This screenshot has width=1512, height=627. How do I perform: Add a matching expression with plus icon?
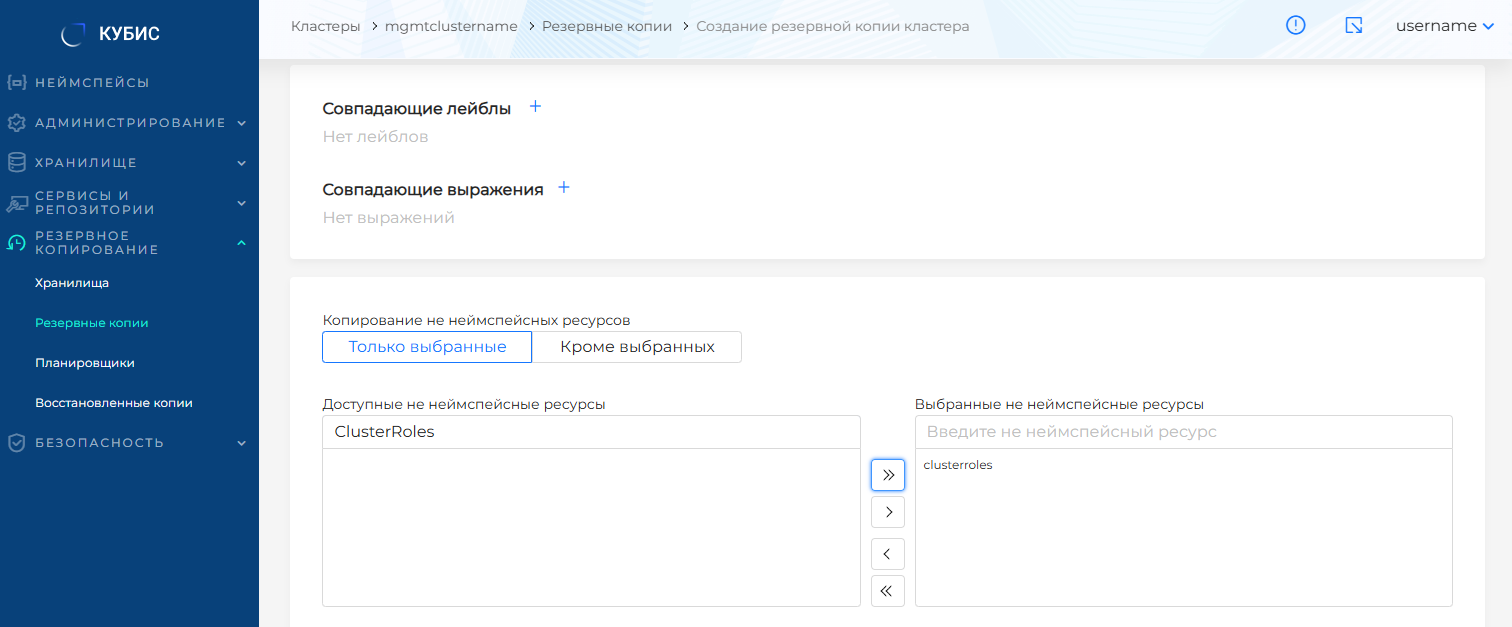(x=564, y=188)
